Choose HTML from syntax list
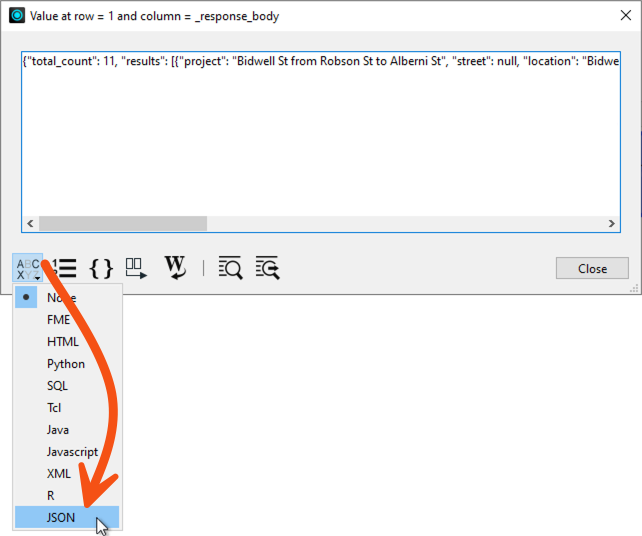This screenshot has height=536, width=642. click(62, 342)
